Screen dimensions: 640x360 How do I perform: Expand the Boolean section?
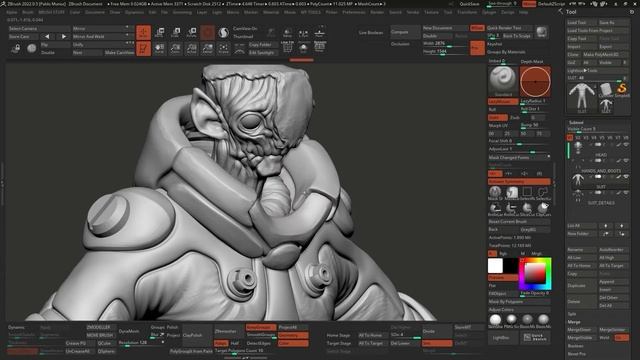click(576, 346)
